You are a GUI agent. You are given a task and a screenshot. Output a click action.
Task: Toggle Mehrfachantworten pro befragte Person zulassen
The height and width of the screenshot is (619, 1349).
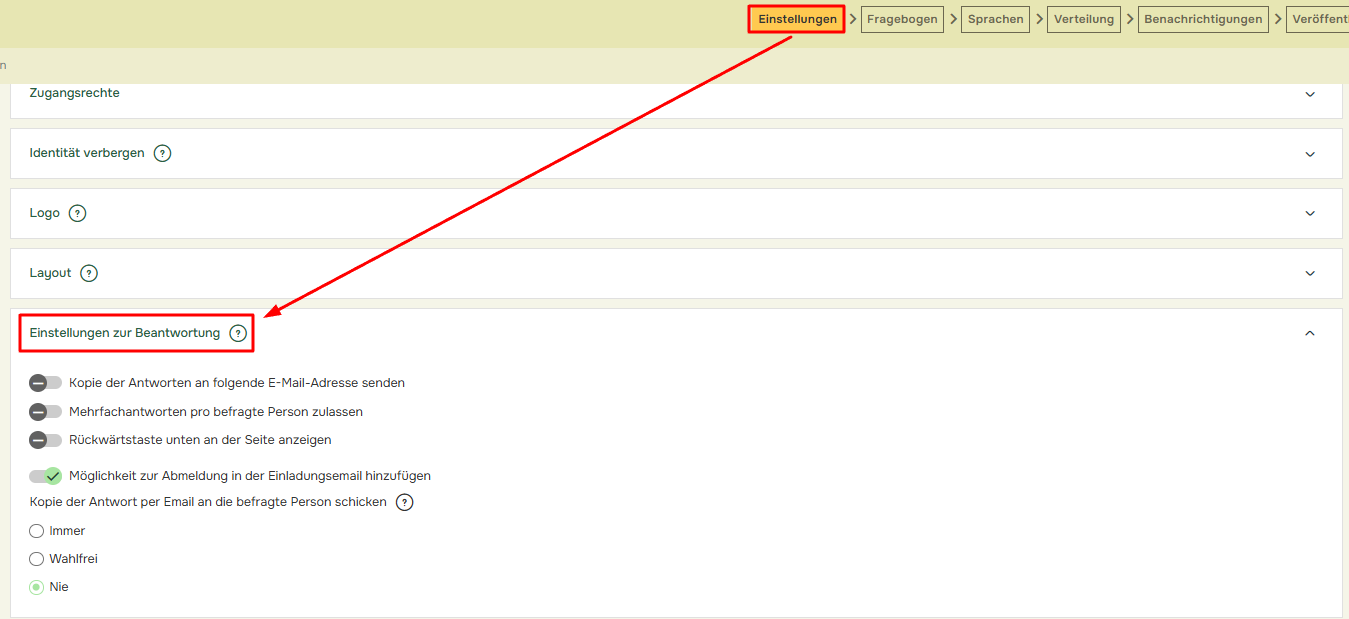click(x=45, y=412)
